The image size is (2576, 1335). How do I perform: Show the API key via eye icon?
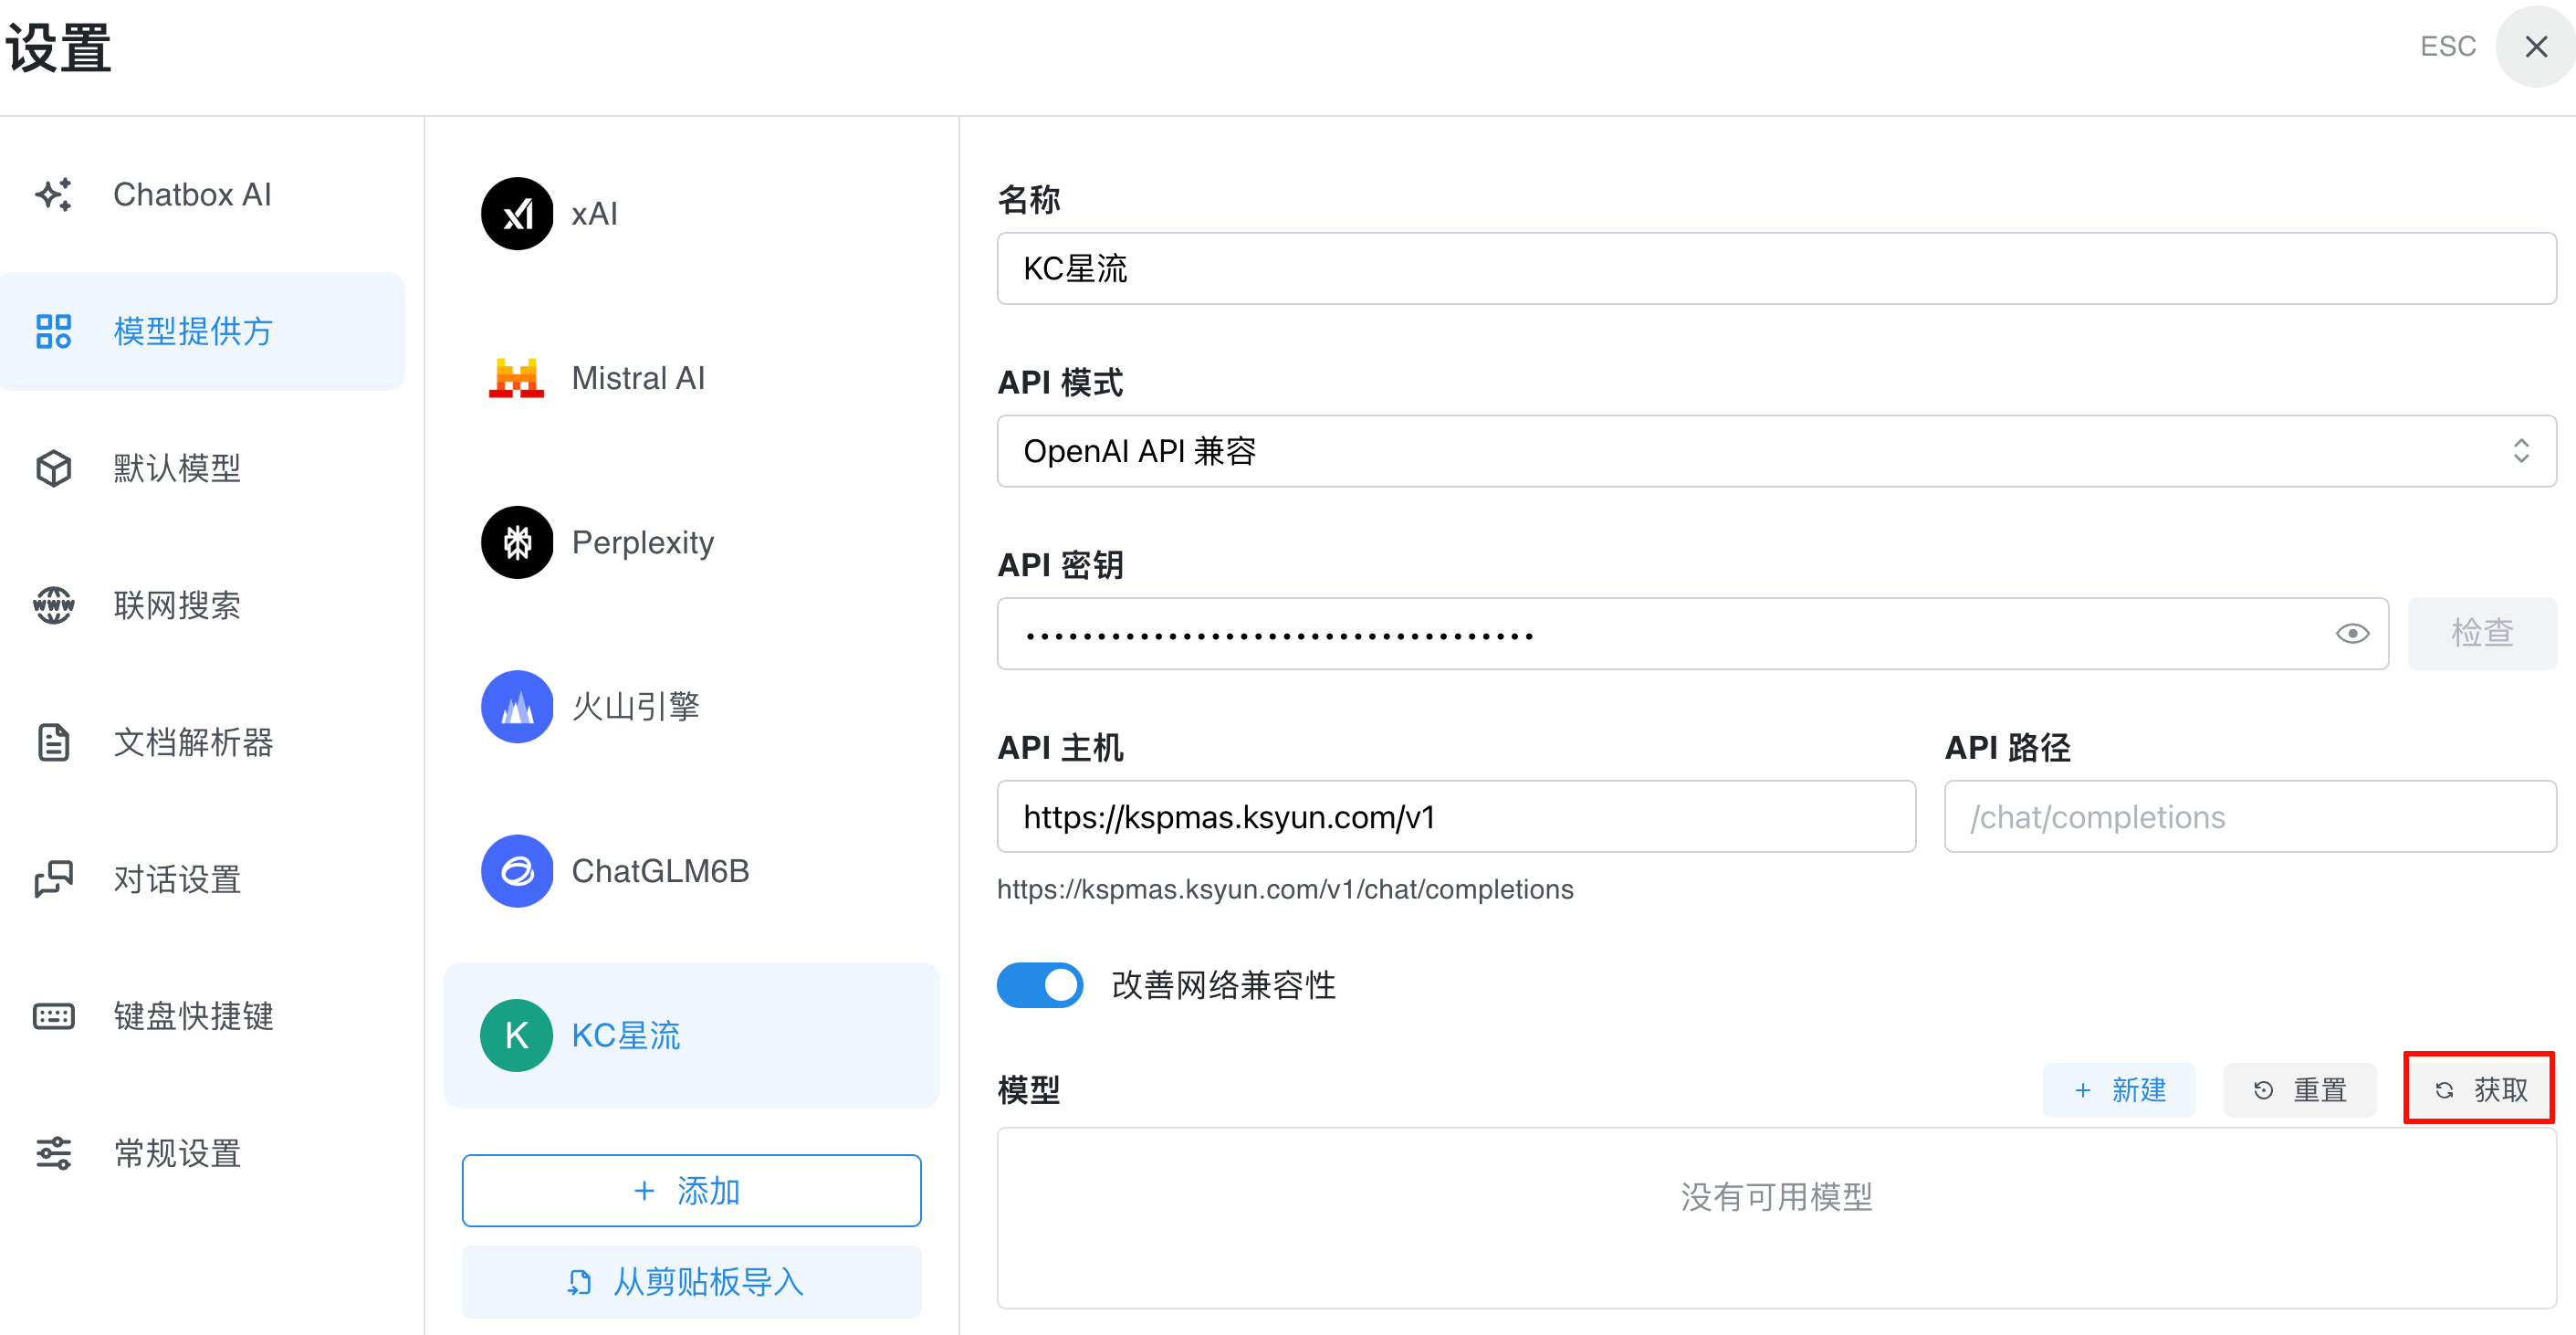(x=2352, y=633)
